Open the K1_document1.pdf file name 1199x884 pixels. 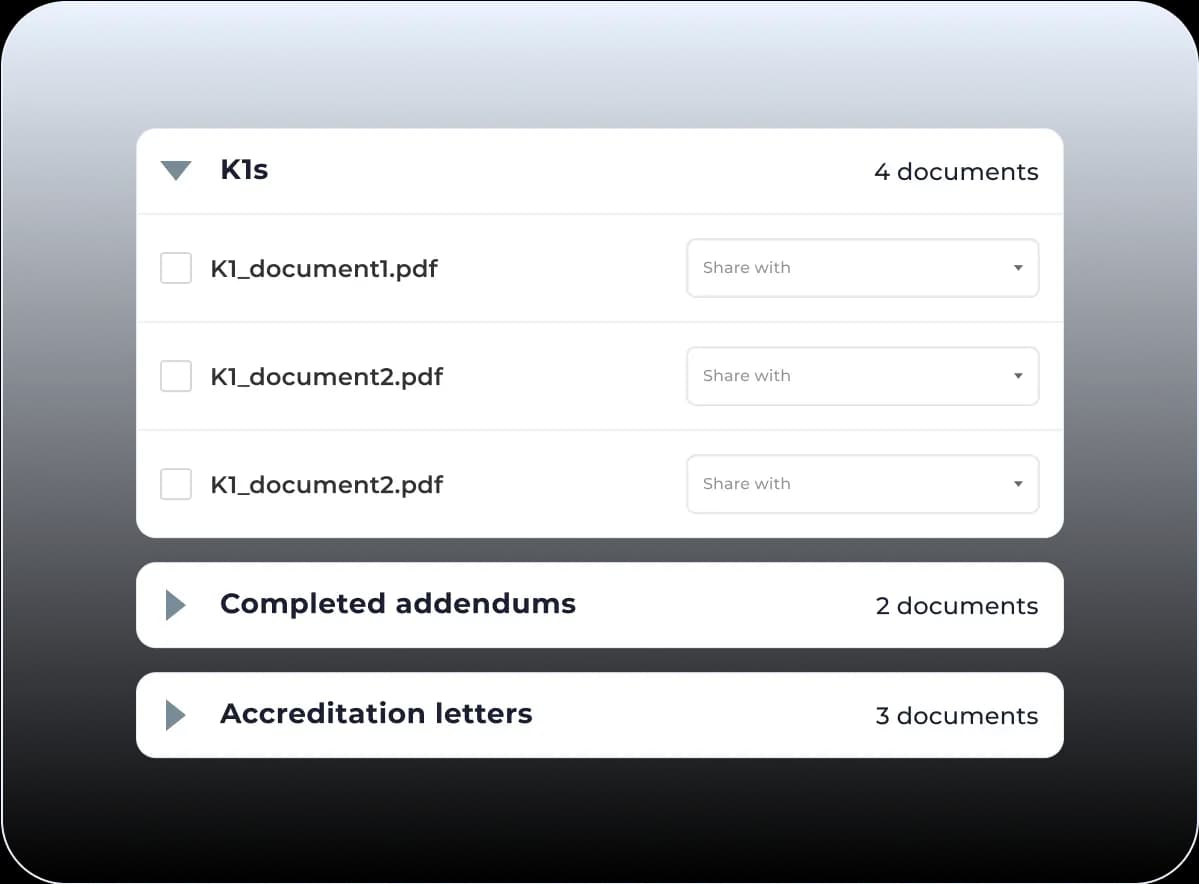(323, 269)
